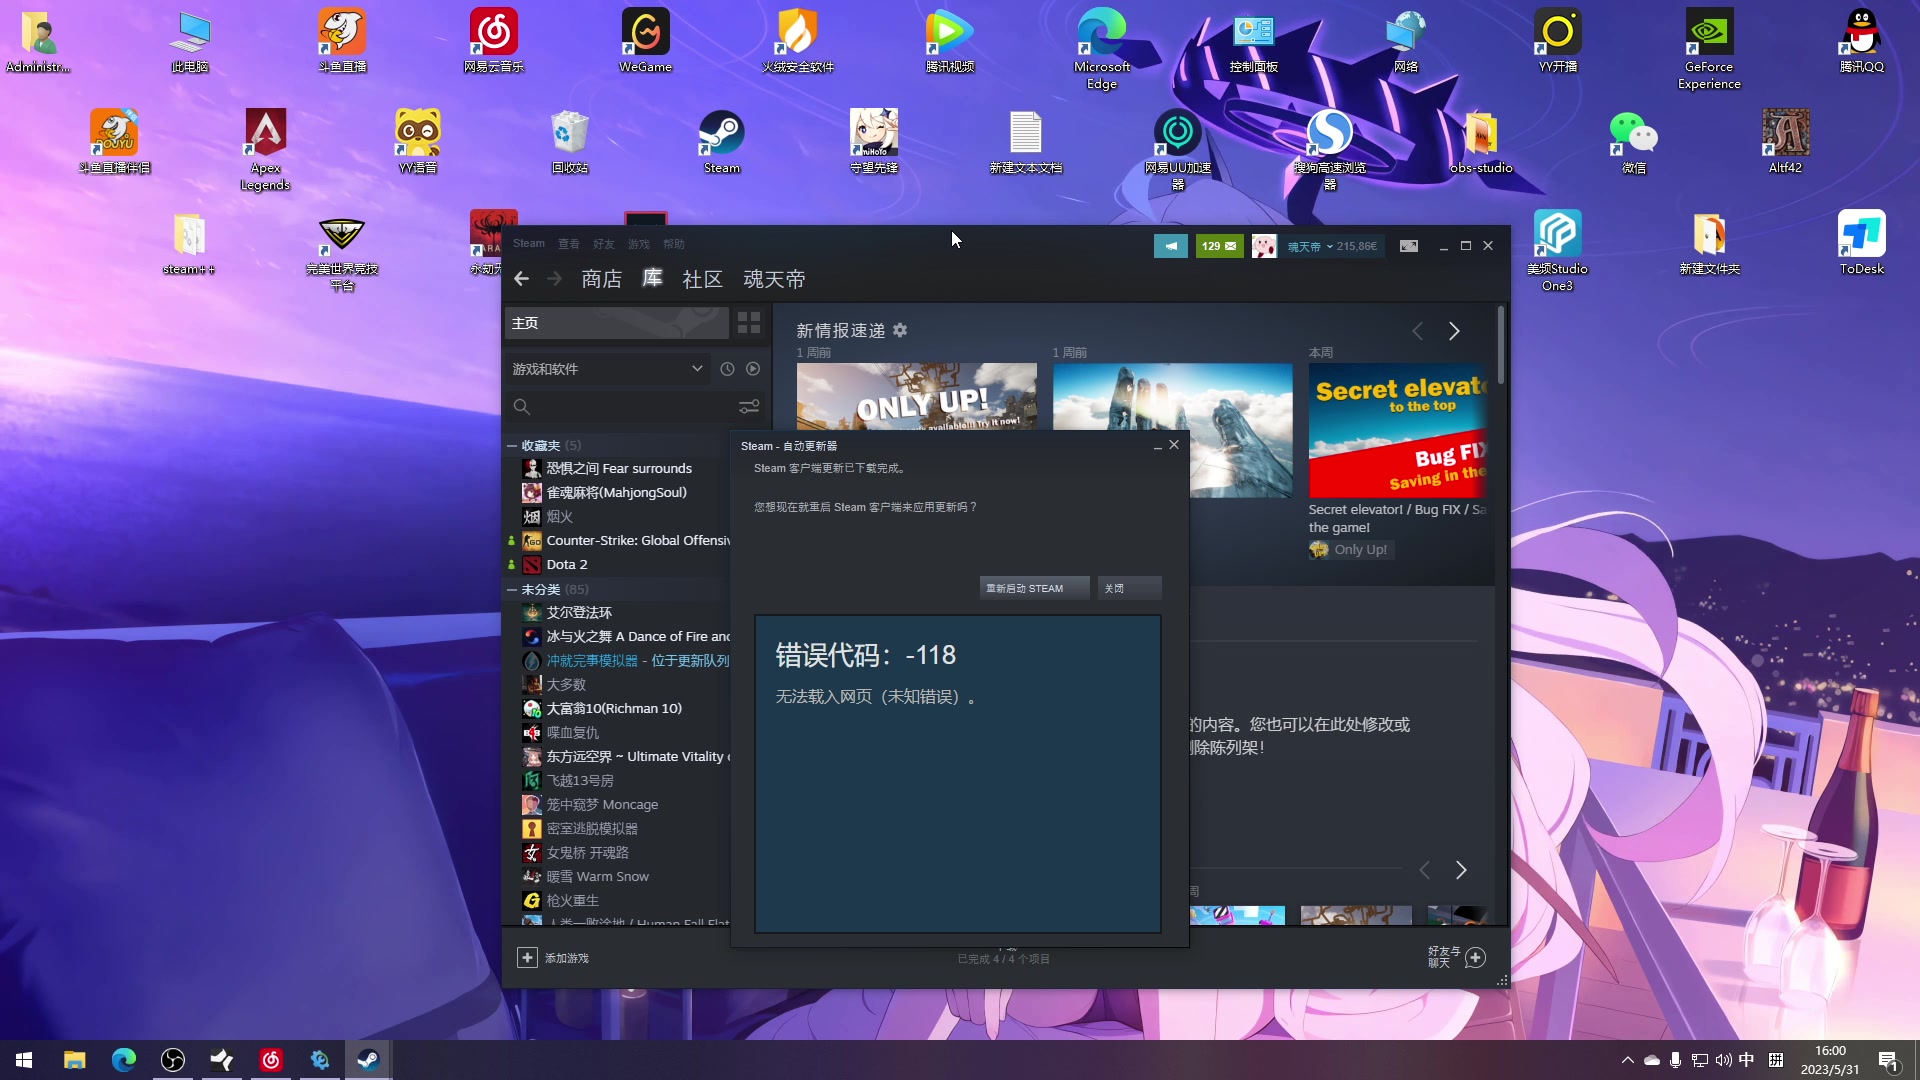Click the recent activity clock icon

point(727,369)
